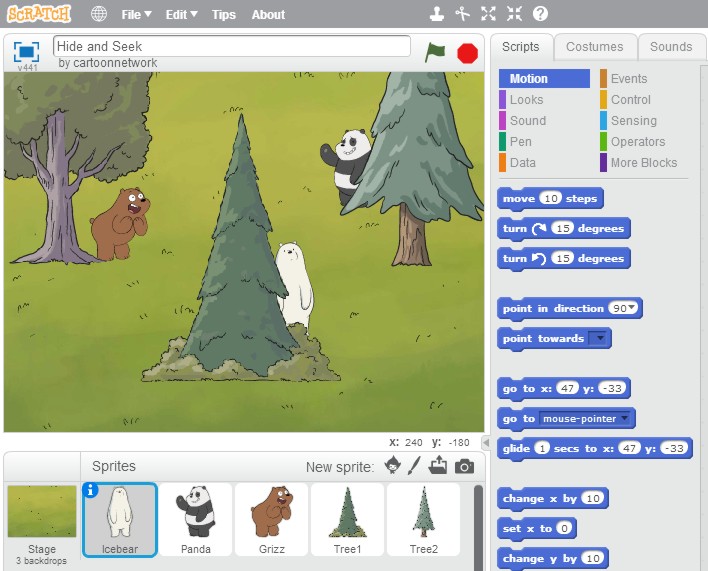708x571 pixels.
Task: Select the Duplicate stamp tool
Action: [x=436, y=14]
